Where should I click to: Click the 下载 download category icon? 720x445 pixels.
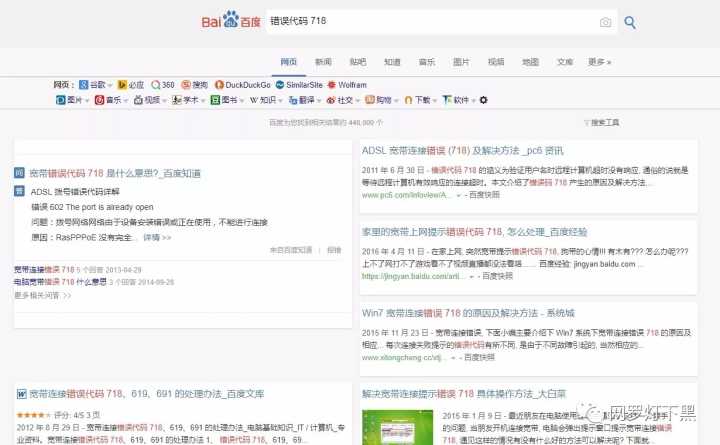[408, 100]
